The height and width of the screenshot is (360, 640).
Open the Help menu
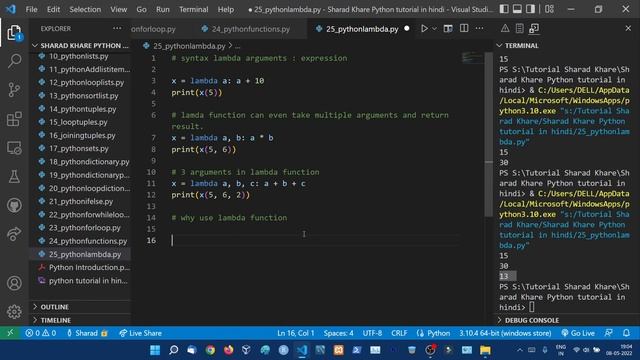click(x=226, y=9)
